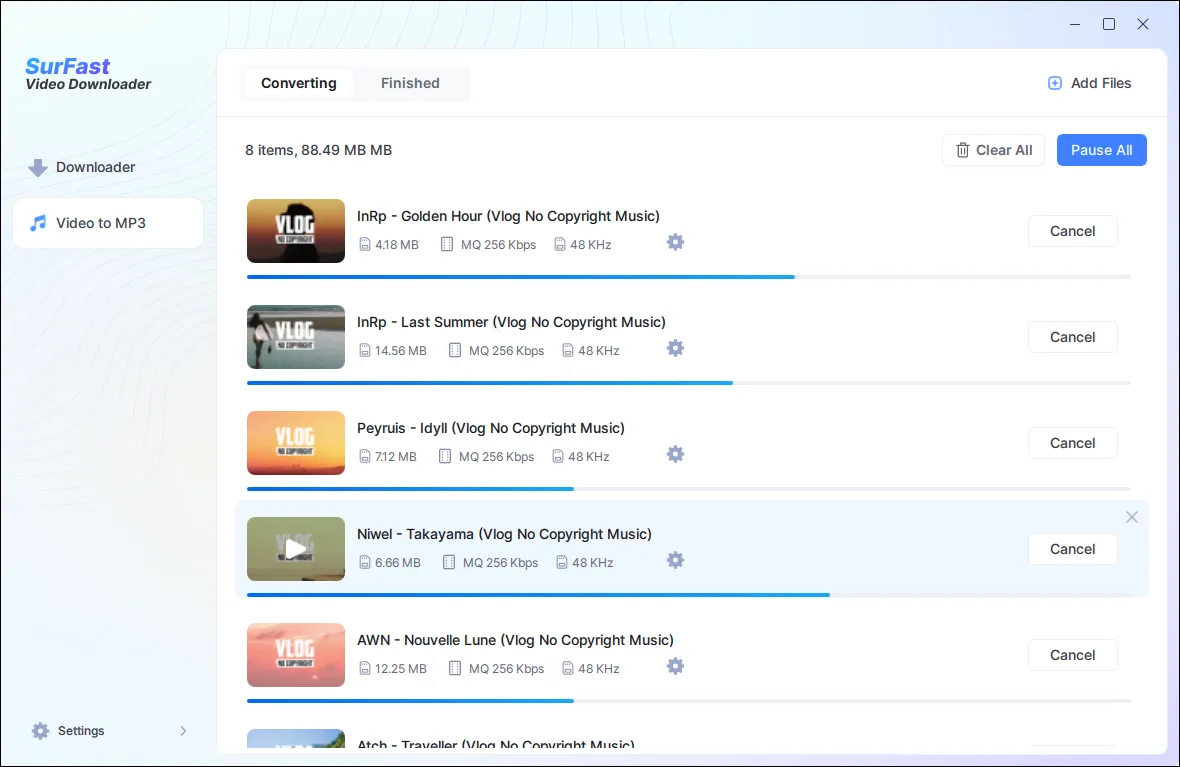Cancel the AWN Nouvelle Lune download
The width and height of the screenshot is (1180, 767).
[1072, 655]
